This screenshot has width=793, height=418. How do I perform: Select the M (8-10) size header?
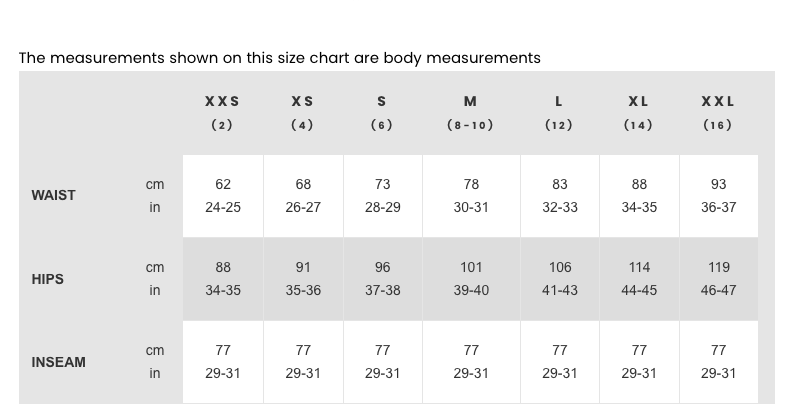point(470,112)
